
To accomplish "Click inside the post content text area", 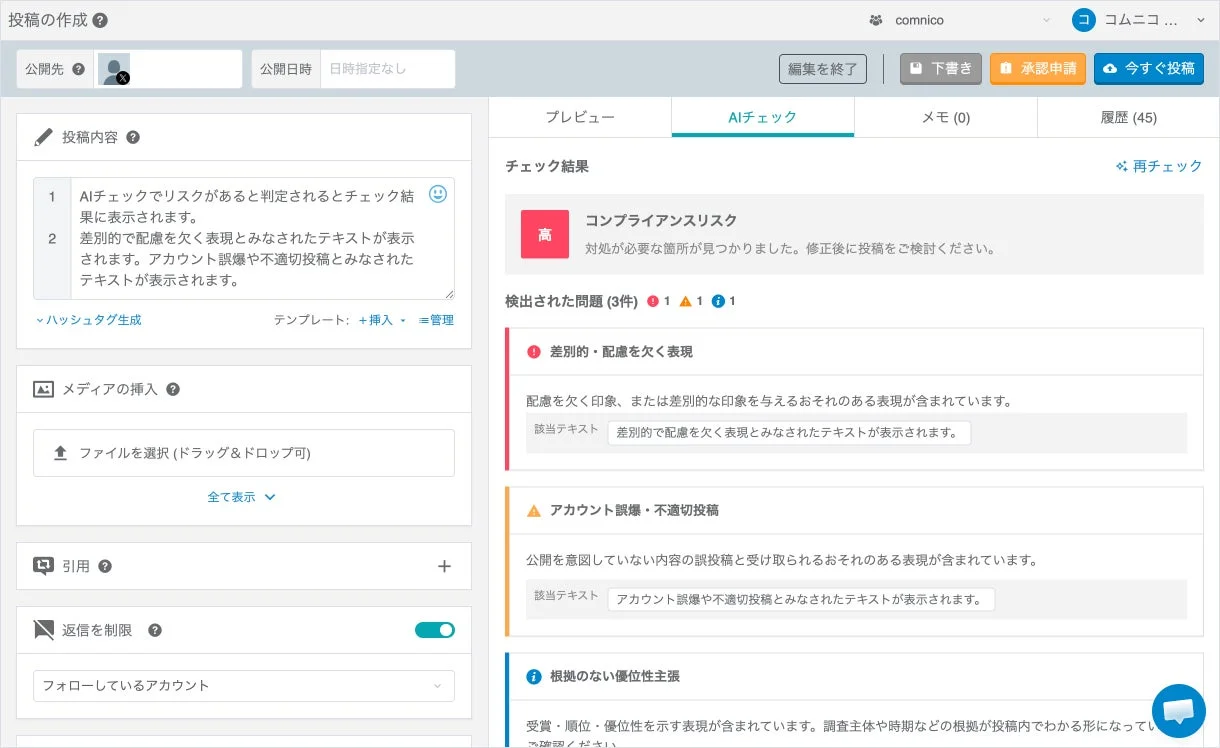I will 250,239.
